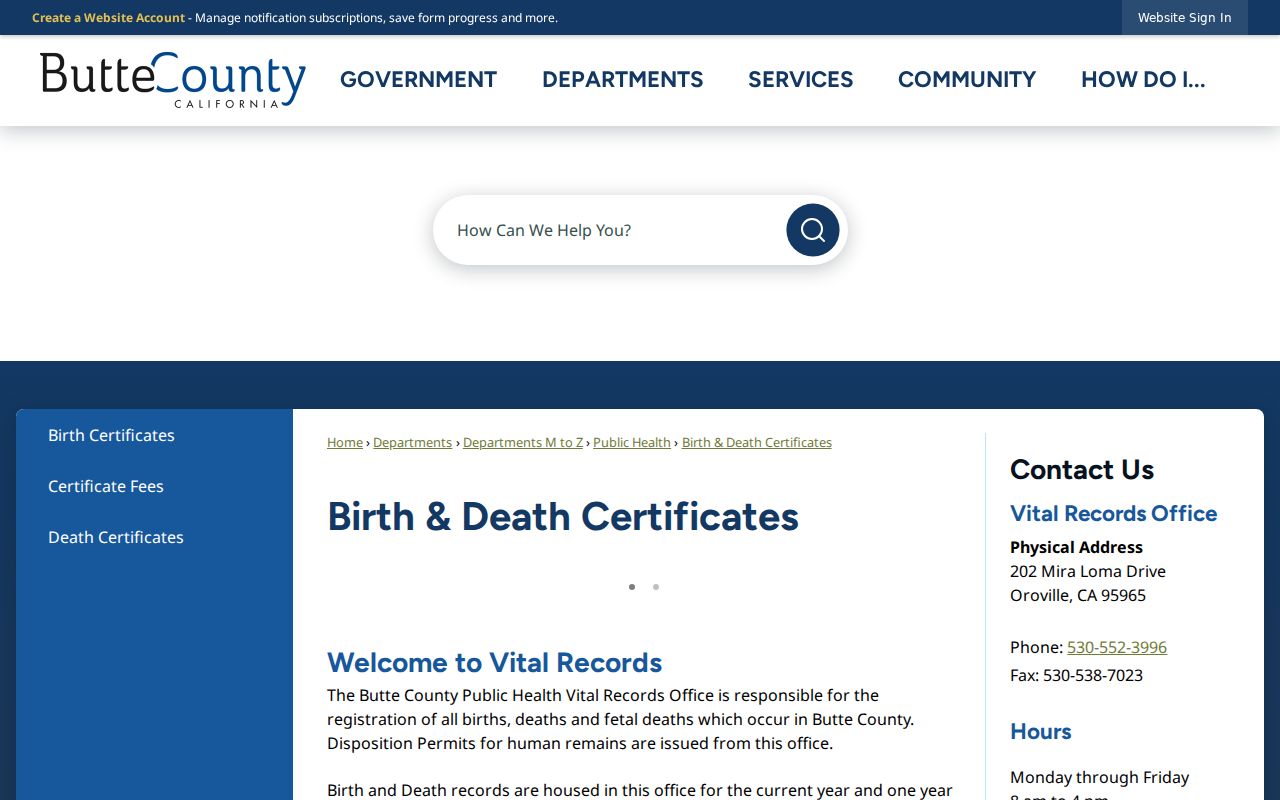
Task: Click the Vital Records Office heading
Action: pyautogui.click(x=1114, y=513)
